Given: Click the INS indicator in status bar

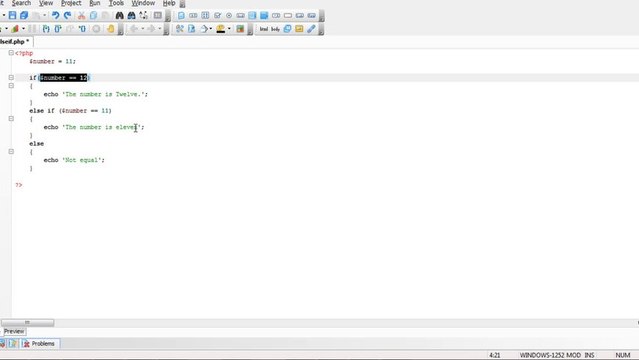Looking at the screenshot, I should (x=589, y=355).
